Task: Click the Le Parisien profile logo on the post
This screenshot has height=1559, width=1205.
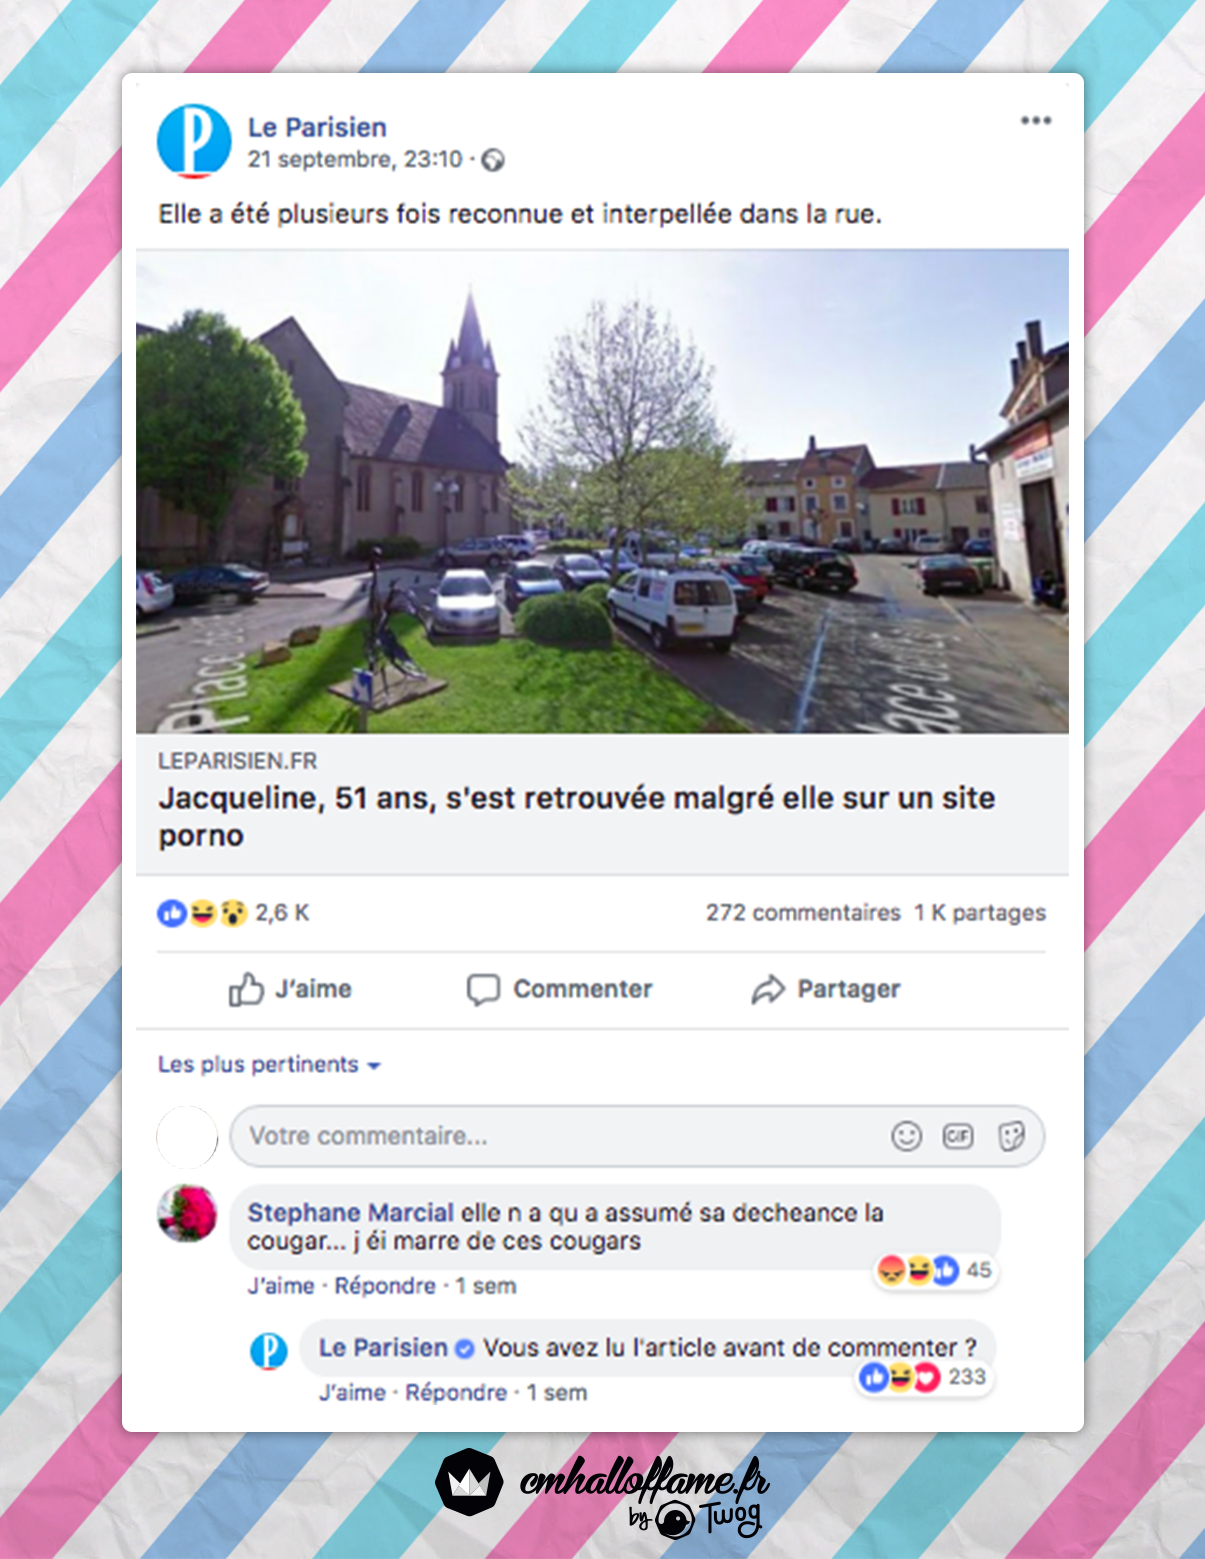Action: (x=194, y=141)
